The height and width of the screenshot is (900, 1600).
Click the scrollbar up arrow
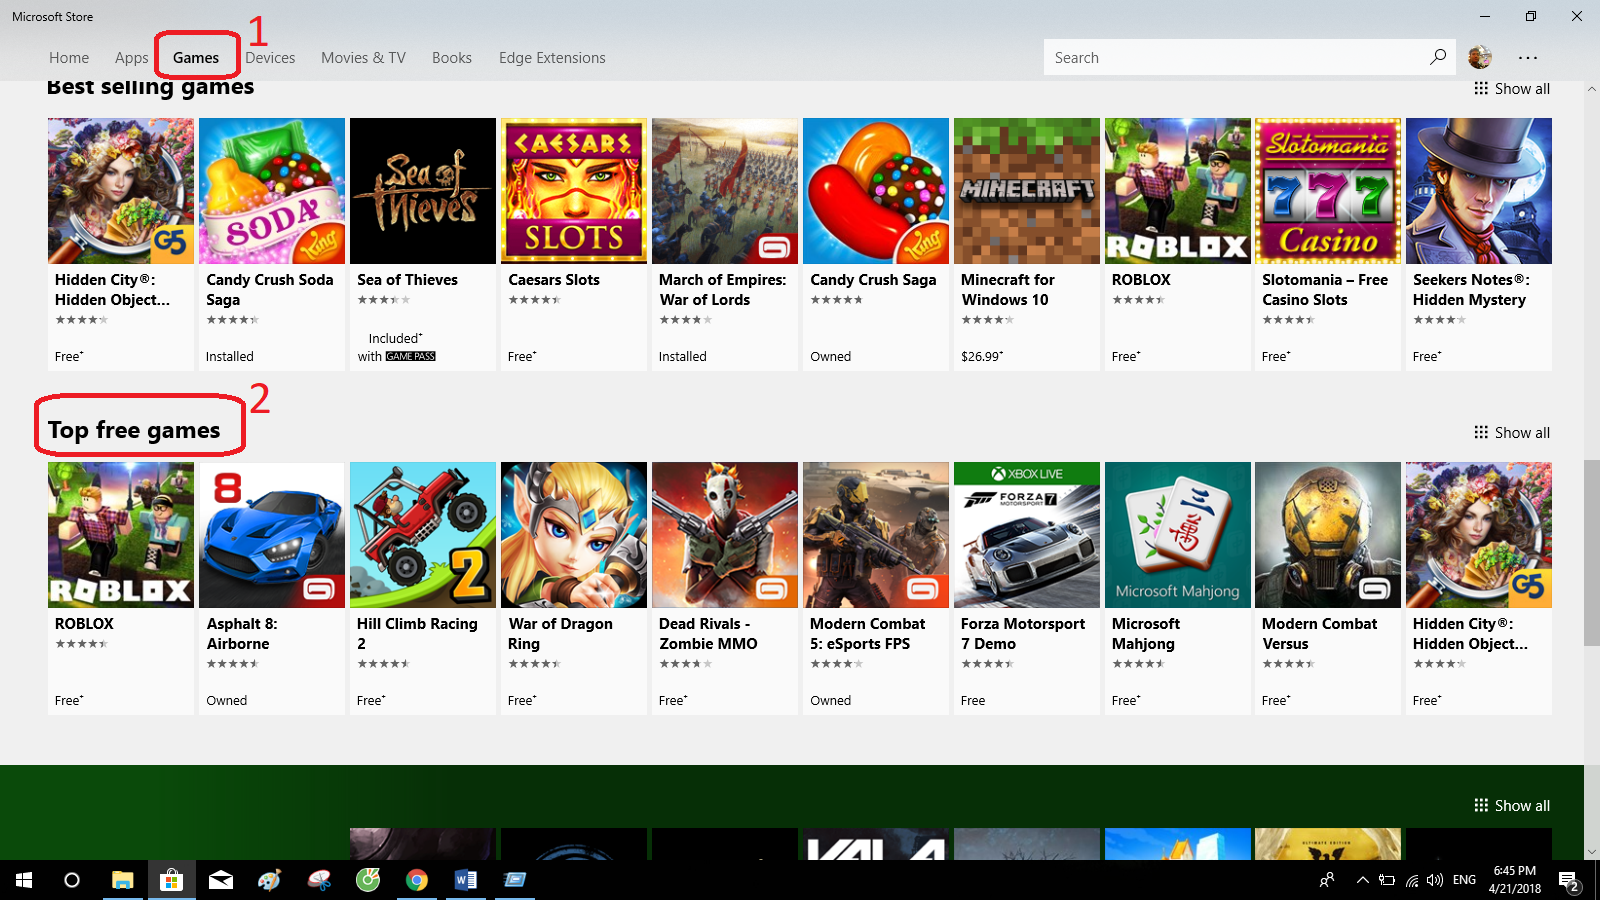[1592, 89]
